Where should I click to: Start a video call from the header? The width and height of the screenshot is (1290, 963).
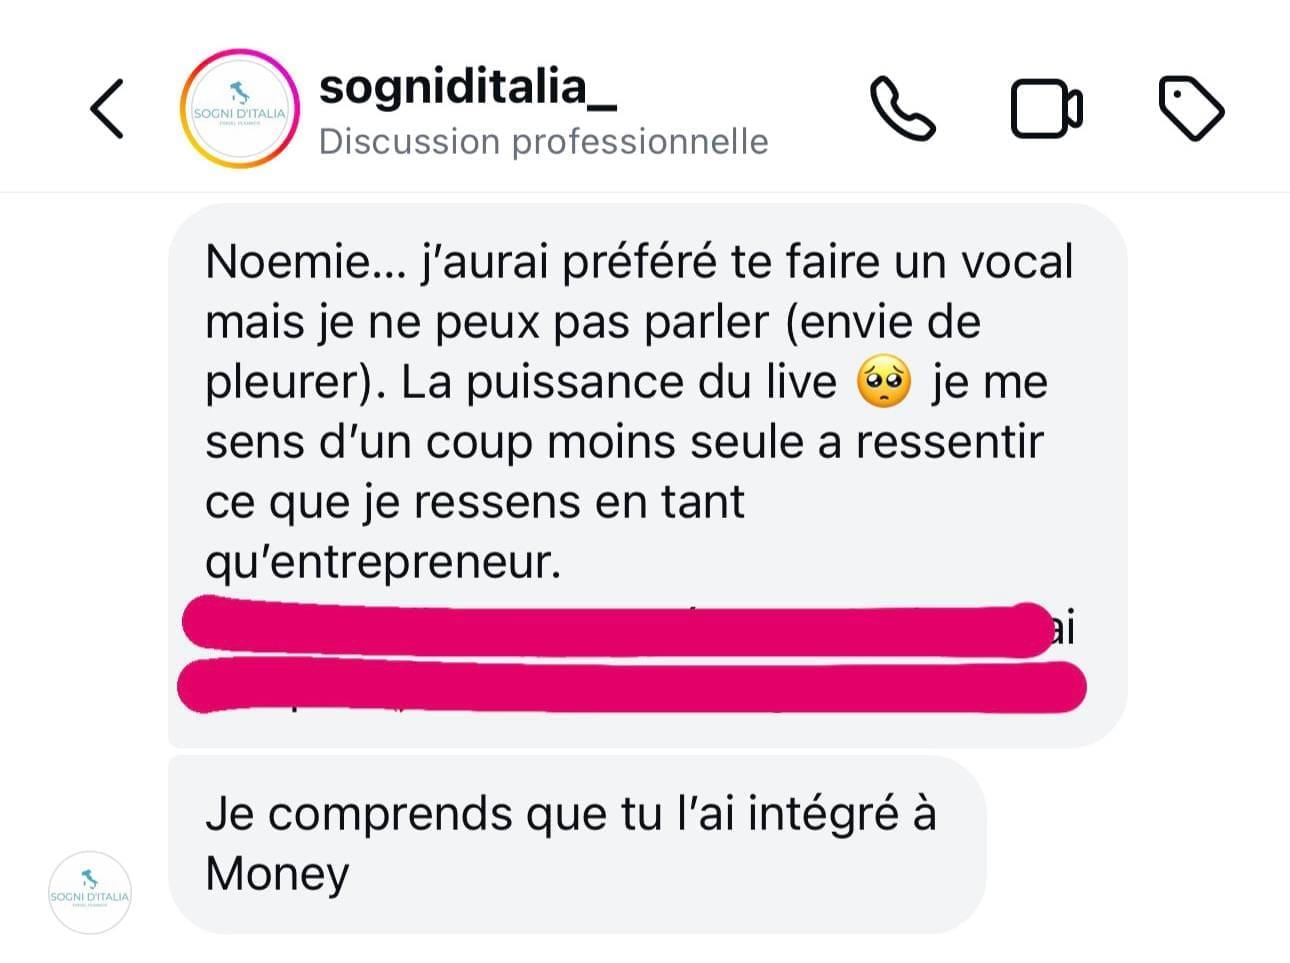1046,108
